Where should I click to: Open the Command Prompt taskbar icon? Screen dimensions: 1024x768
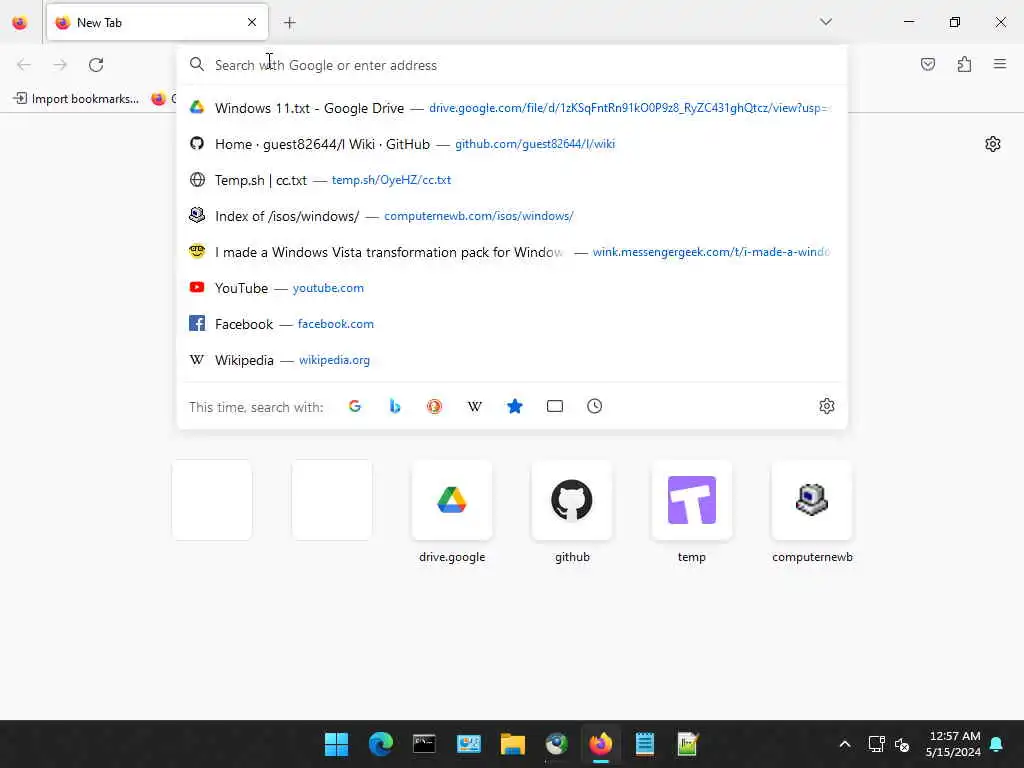(x=424, y=744)
